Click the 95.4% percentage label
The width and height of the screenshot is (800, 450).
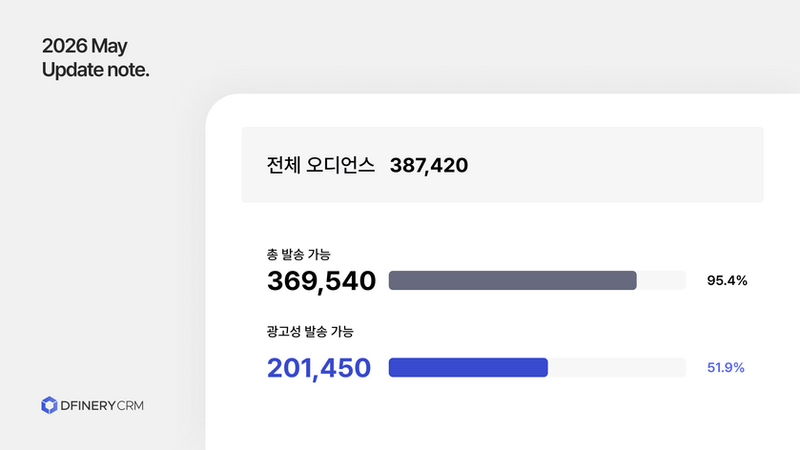[727, 281]
